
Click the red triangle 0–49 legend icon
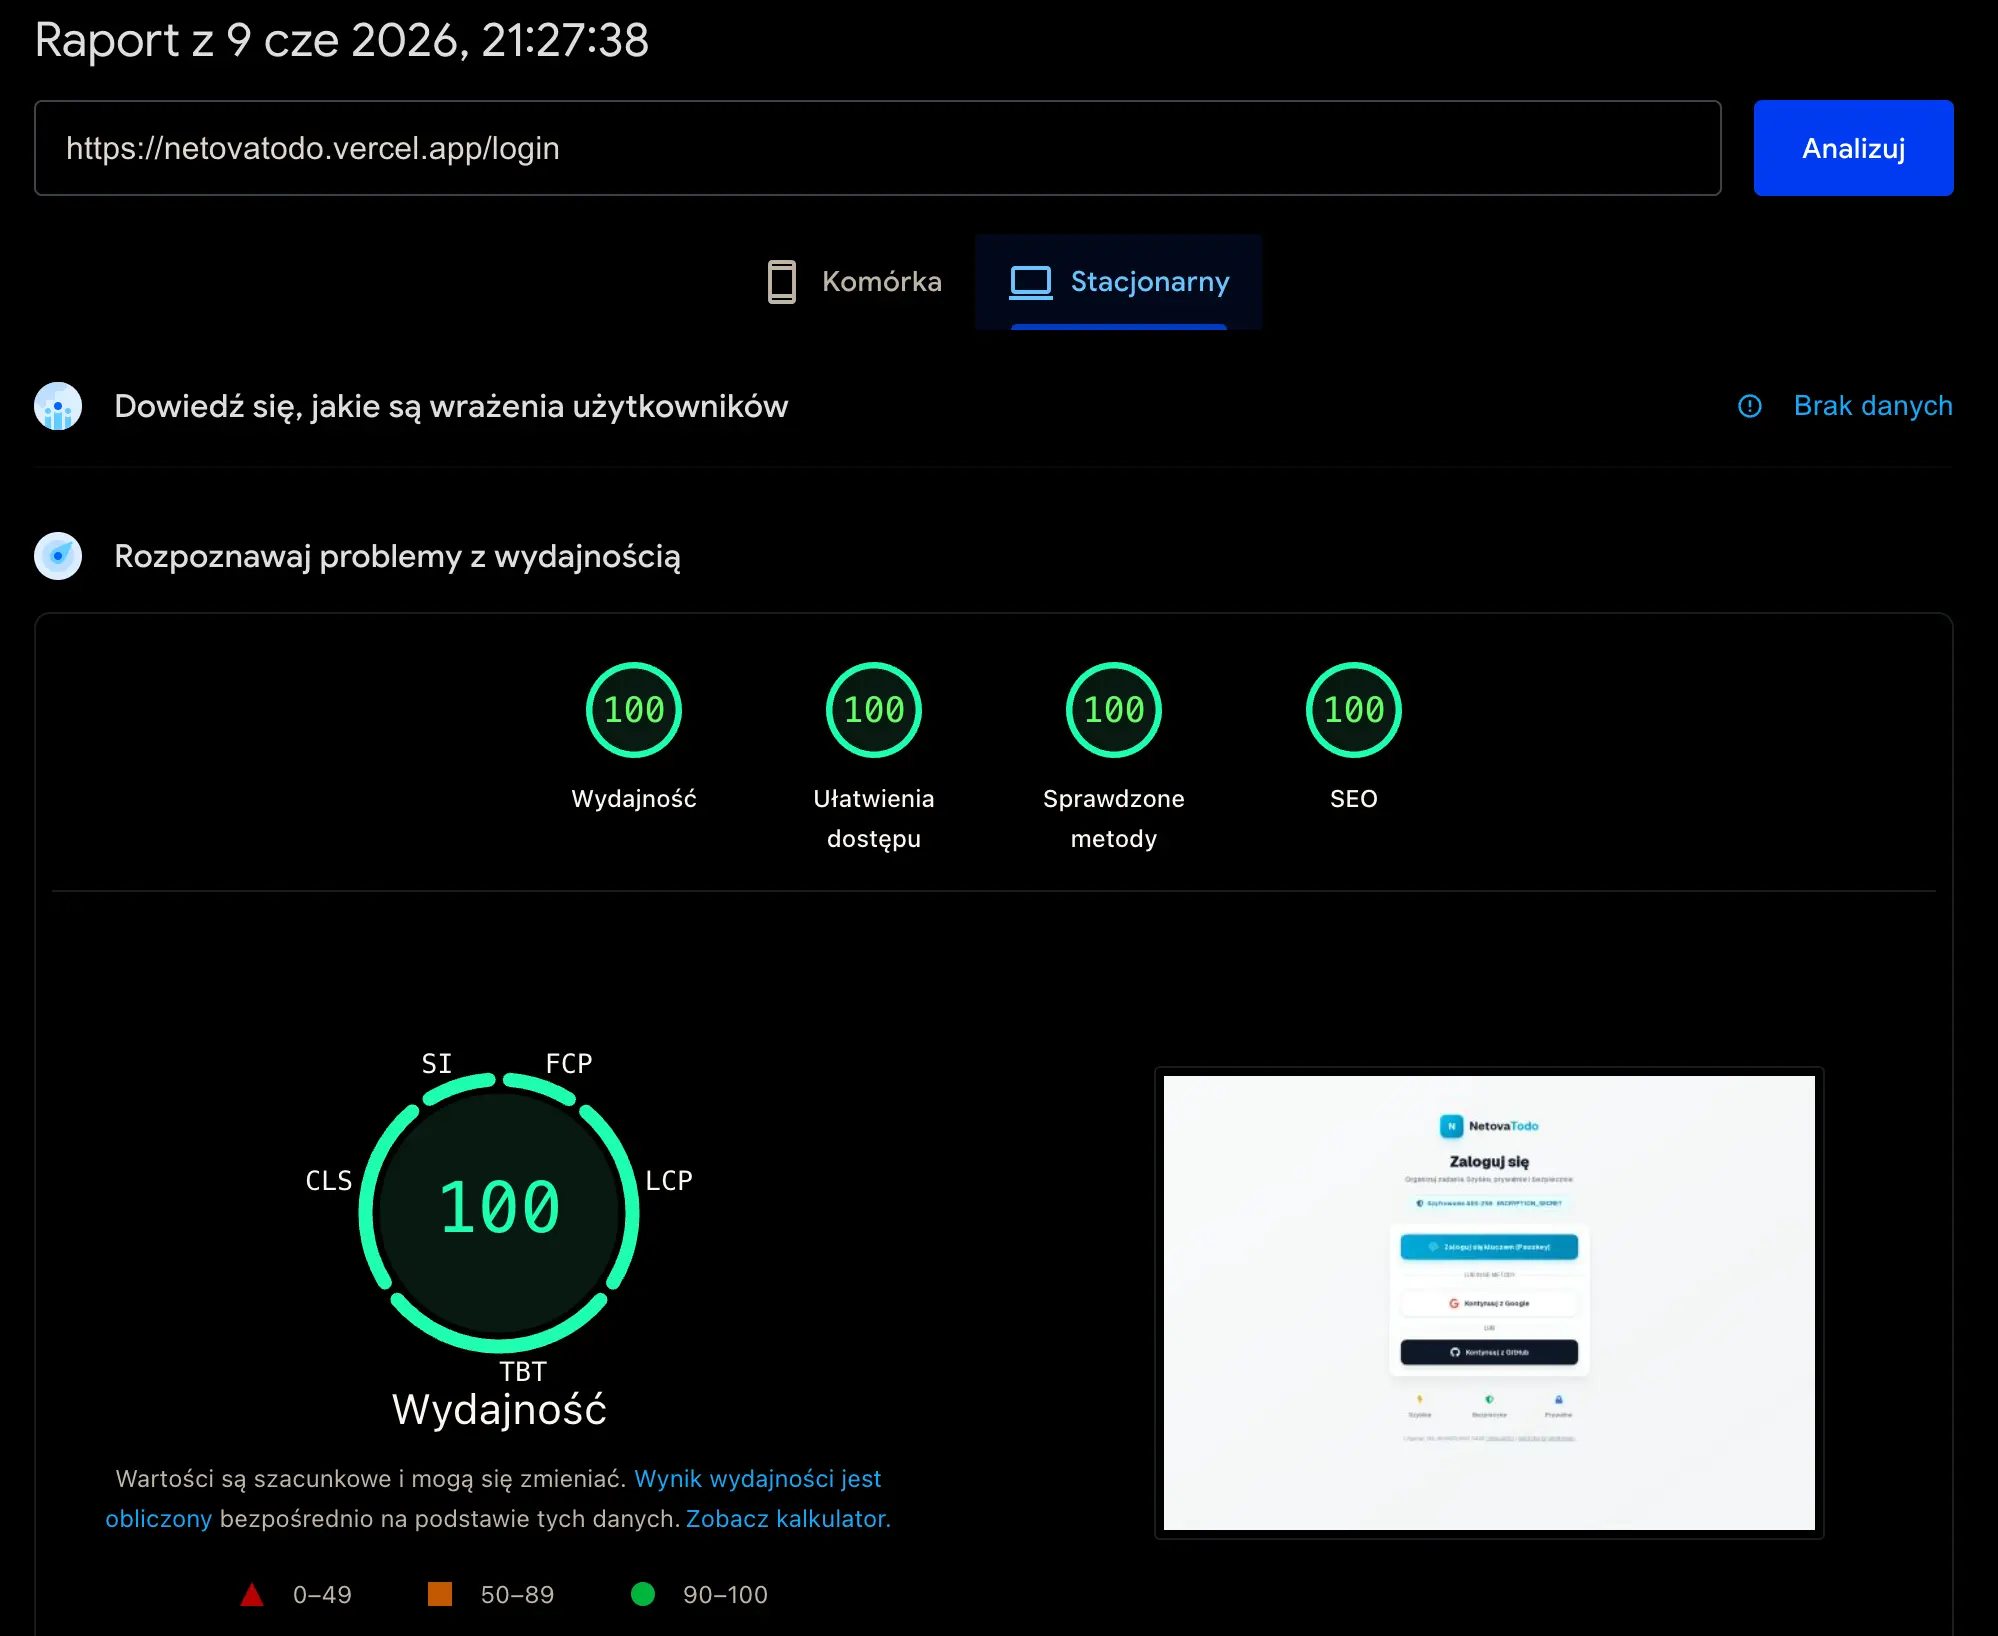[252, 1594]
